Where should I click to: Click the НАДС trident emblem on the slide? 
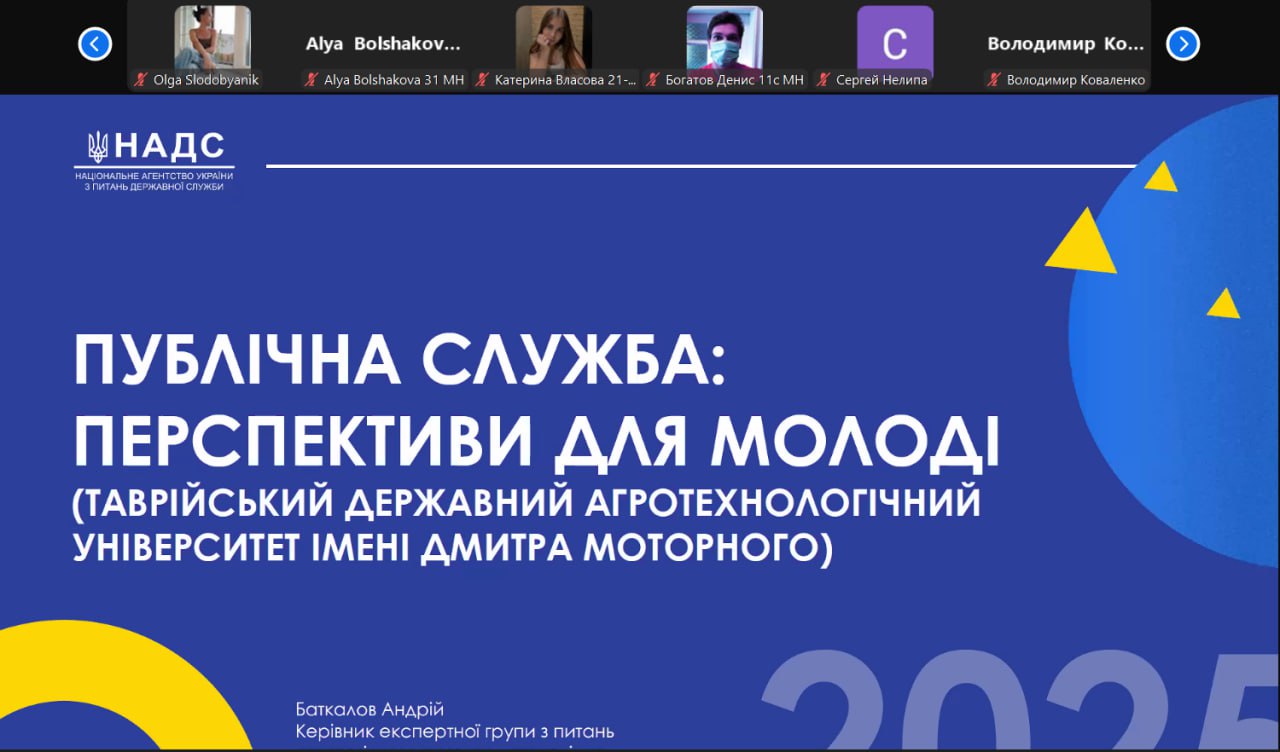tap(98, 147)
